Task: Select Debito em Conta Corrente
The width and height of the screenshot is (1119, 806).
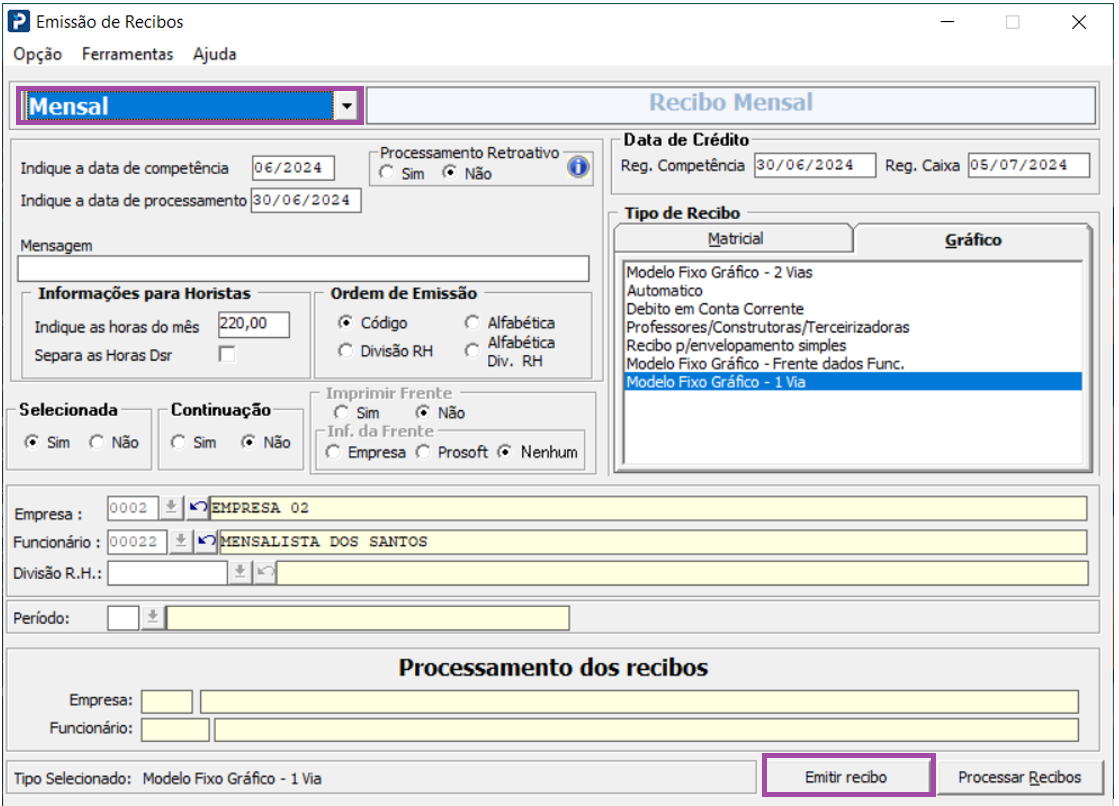Action: pos(714,309)
